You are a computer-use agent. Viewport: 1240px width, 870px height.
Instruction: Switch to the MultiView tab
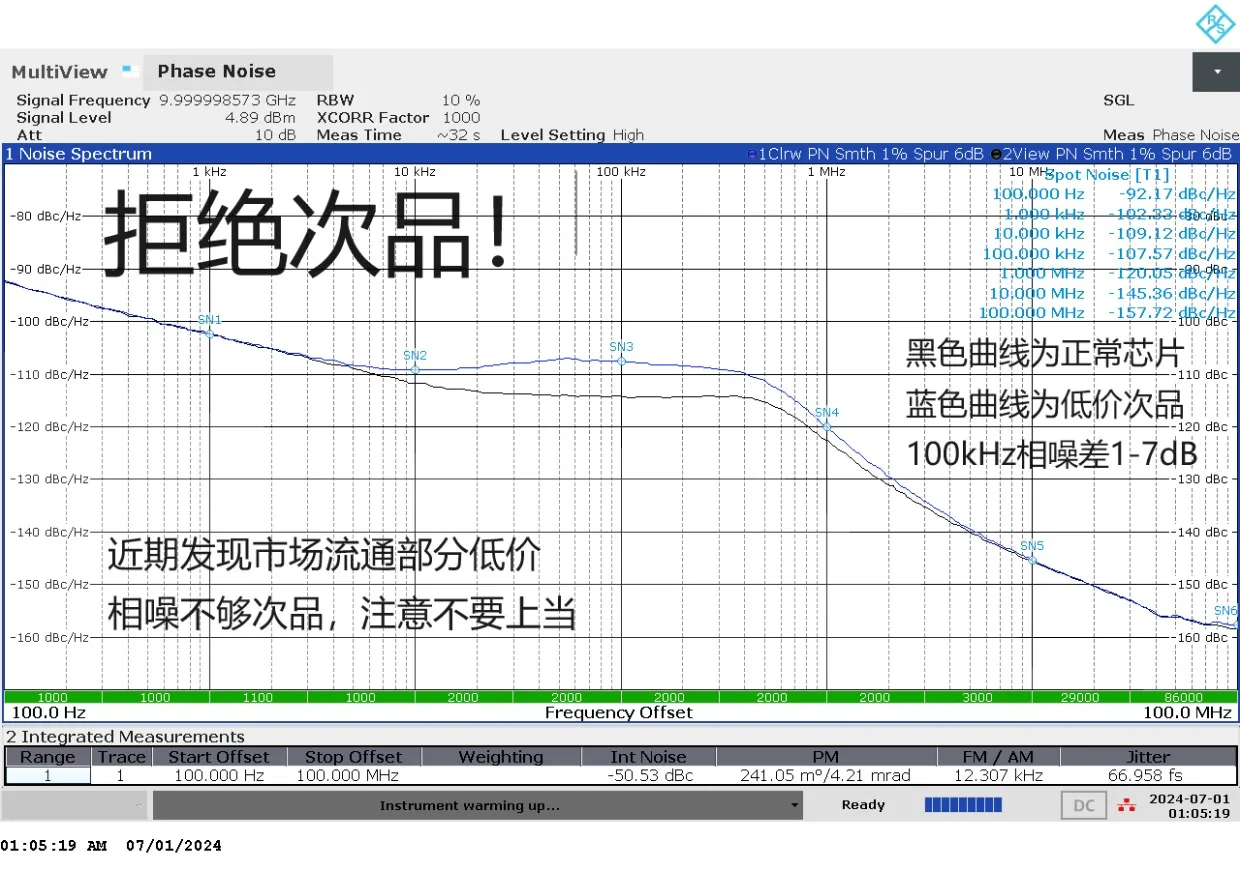click(x=58, y=71)
